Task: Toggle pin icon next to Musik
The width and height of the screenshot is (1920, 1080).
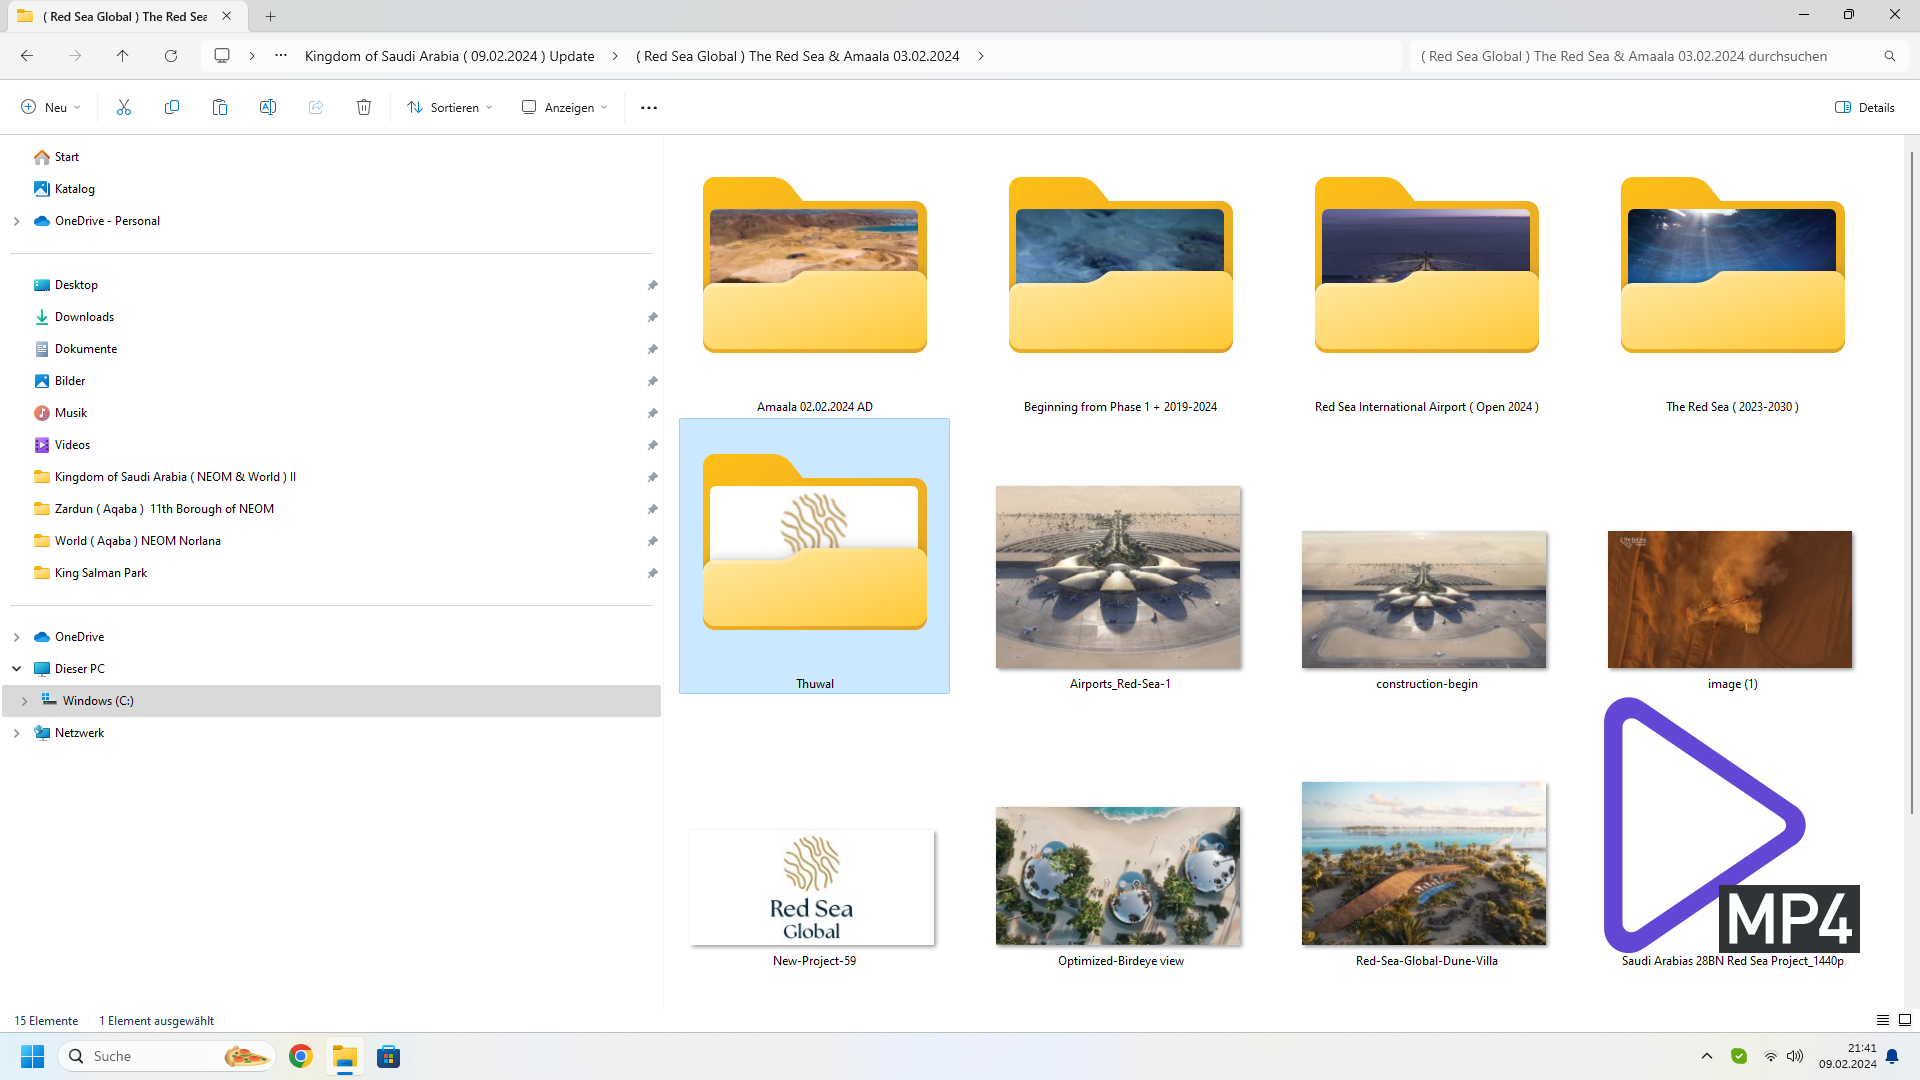Action: pos(652,413)
